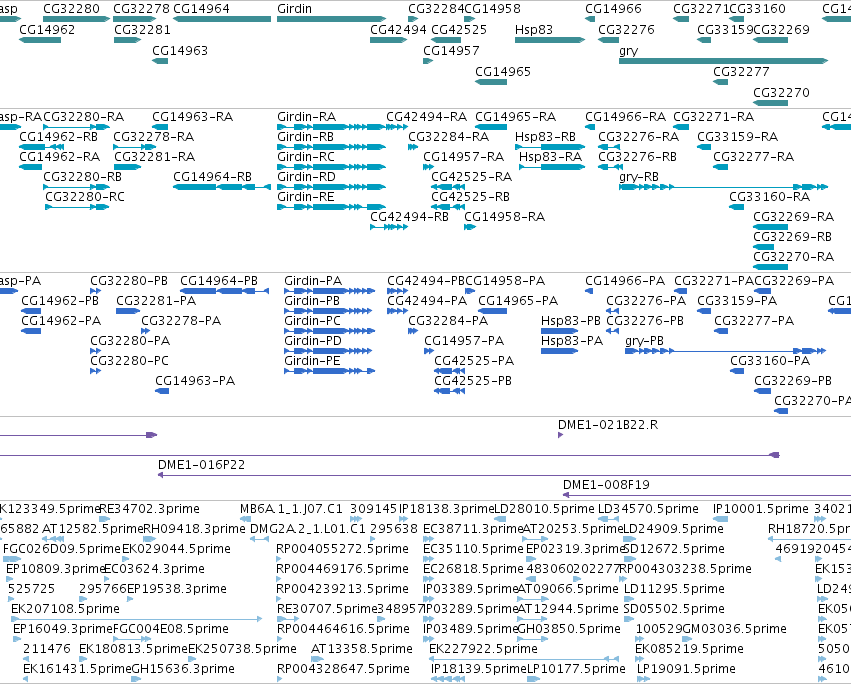Click the long gry gene bar

point(723,61)
